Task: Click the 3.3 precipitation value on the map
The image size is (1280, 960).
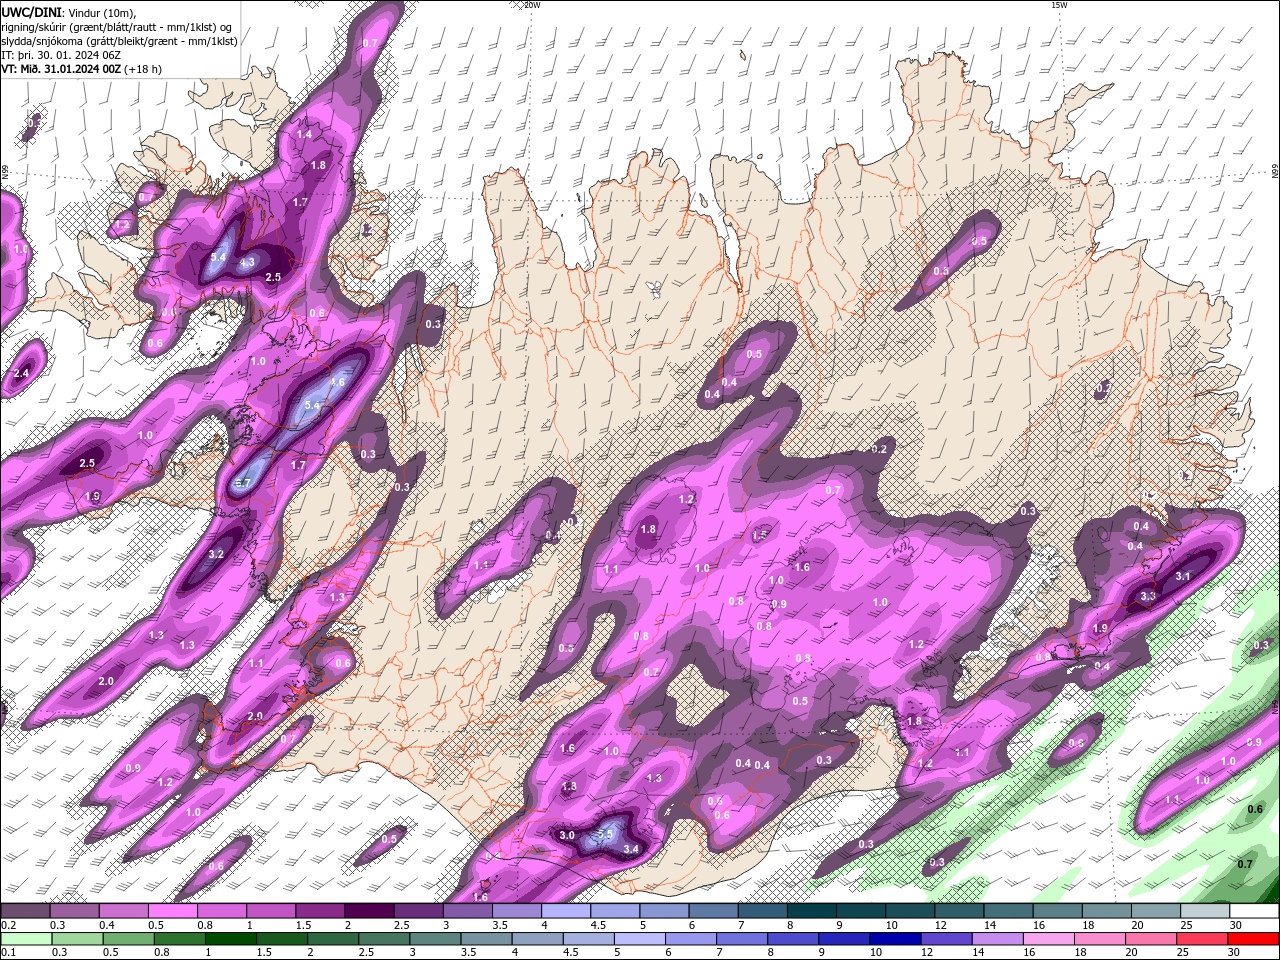Action: pyautogui.click(x=1148, y=596)
